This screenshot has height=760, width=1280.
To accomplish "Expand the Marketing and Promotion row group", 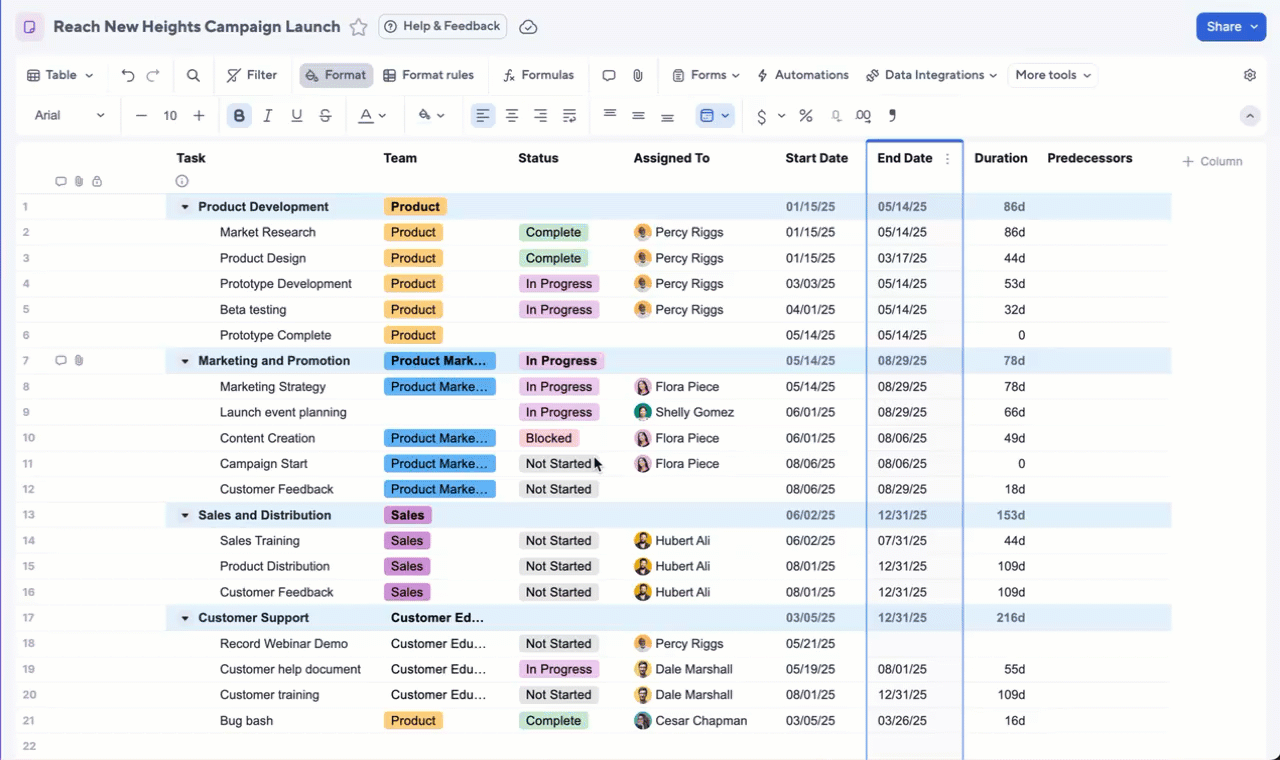I will [x=184, y=360].
